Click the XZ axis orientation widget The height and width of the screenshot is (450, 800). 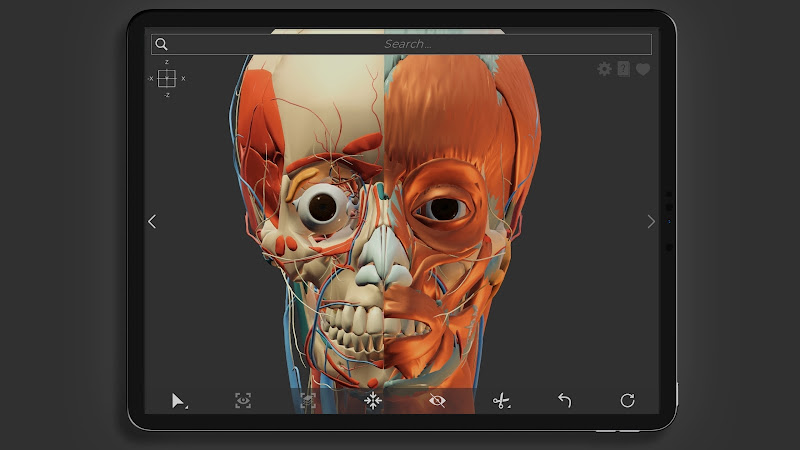tap(167, 78)
